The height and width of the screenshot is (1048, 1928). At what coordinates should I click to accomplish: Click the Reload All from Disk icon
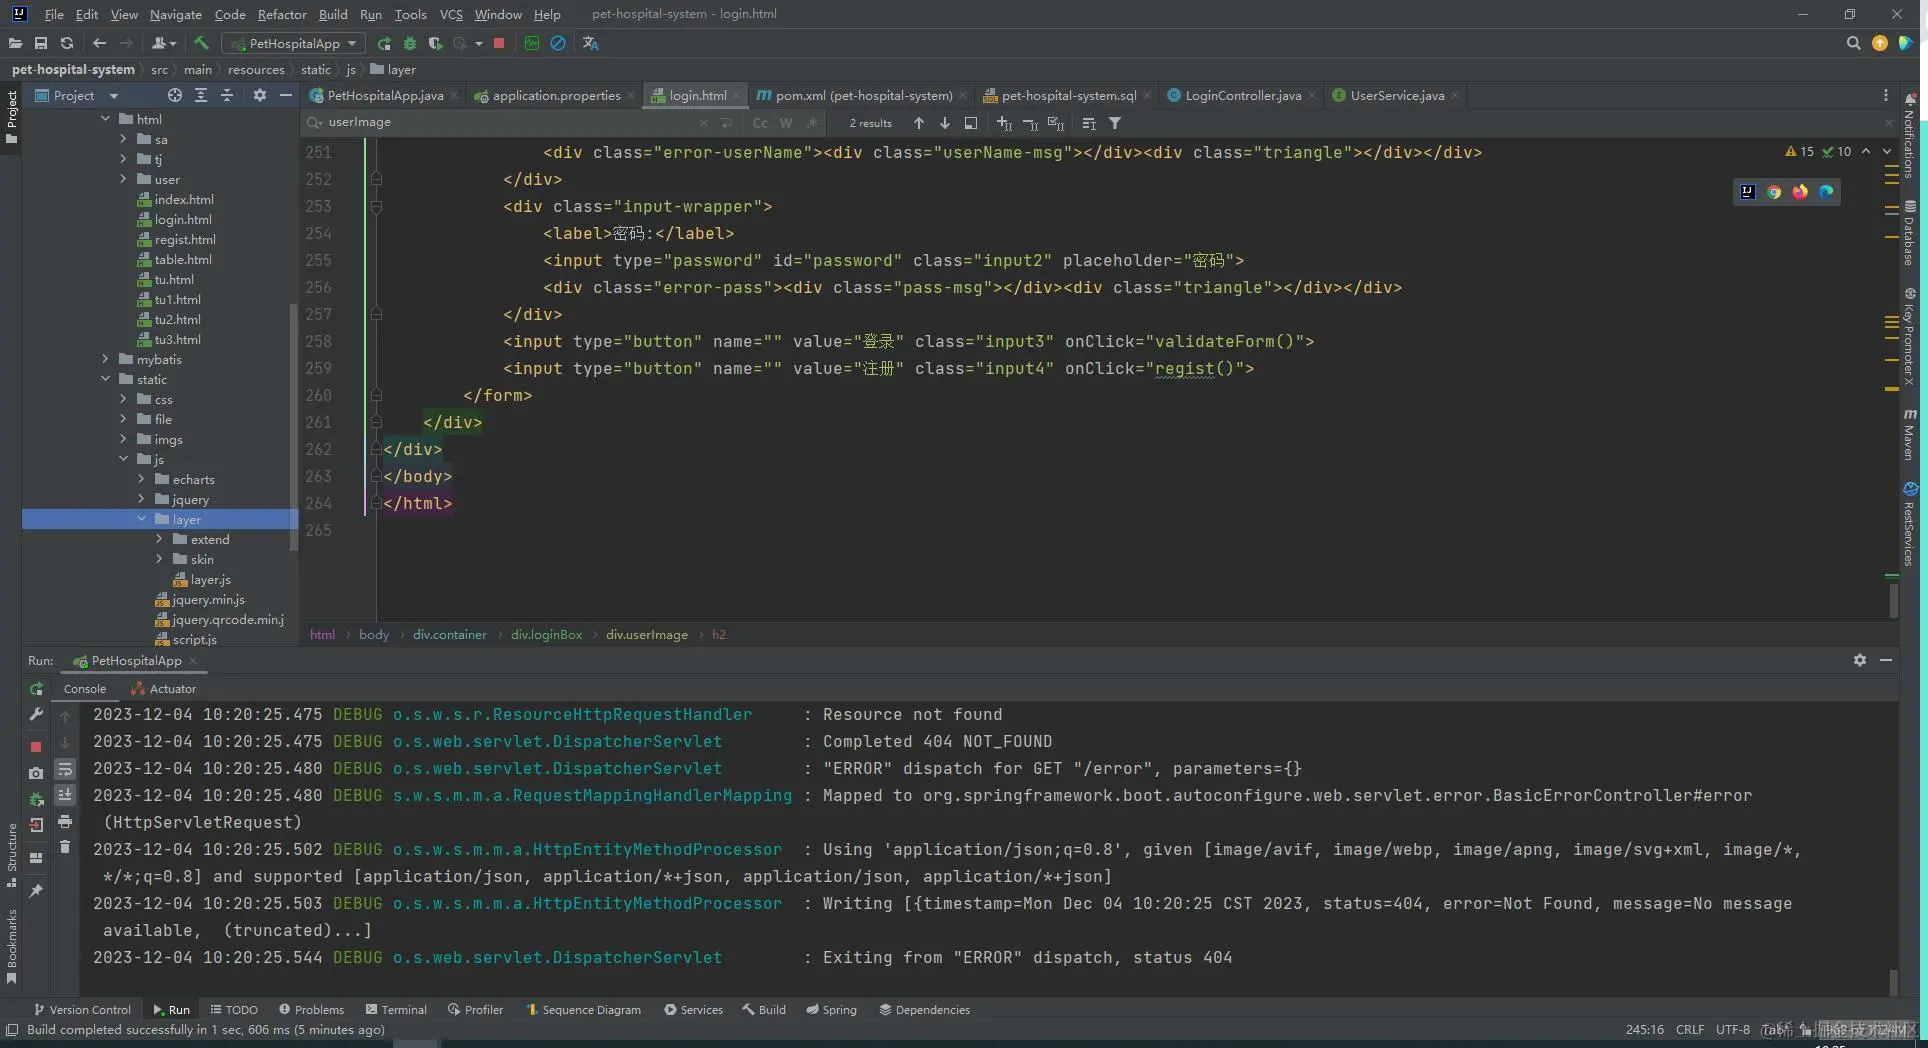click(67, 43)
